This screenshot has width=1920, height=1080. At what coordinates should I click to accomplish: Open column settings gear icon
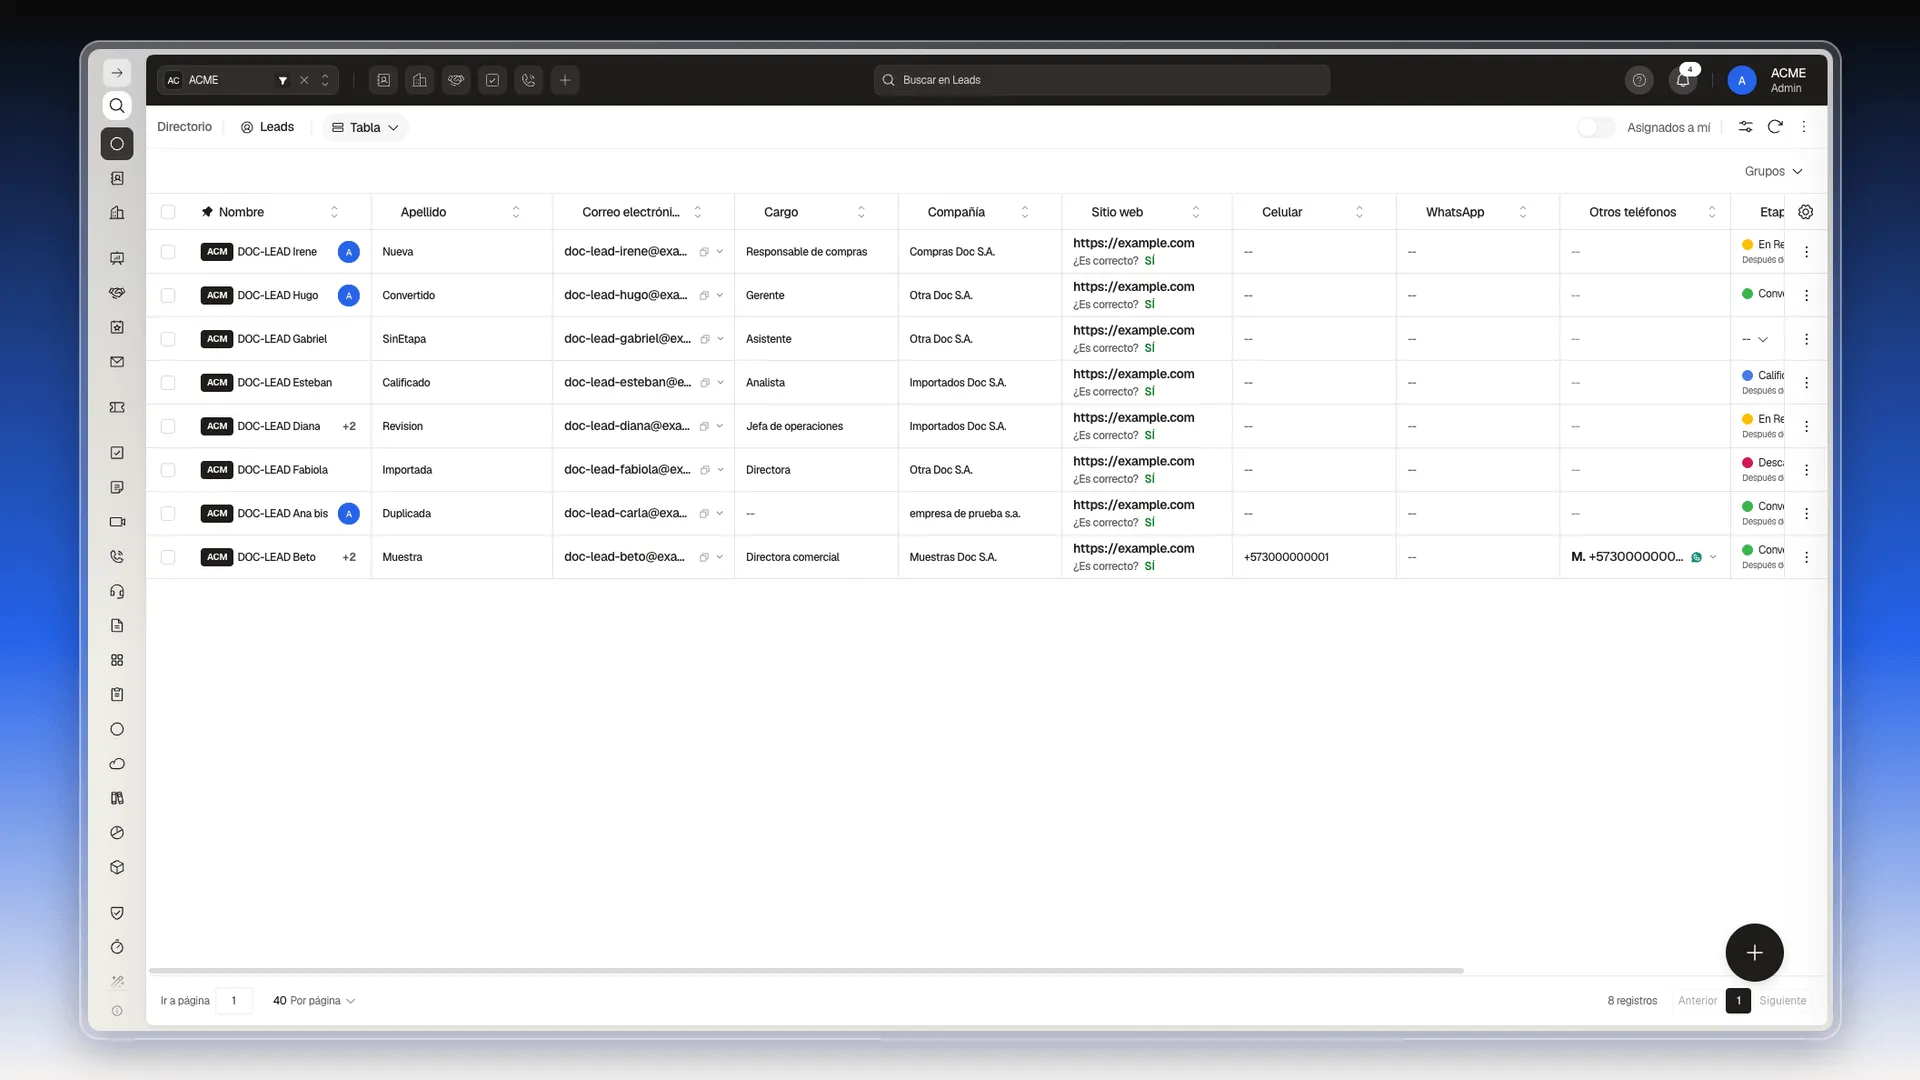click(x=1806, y=212)
